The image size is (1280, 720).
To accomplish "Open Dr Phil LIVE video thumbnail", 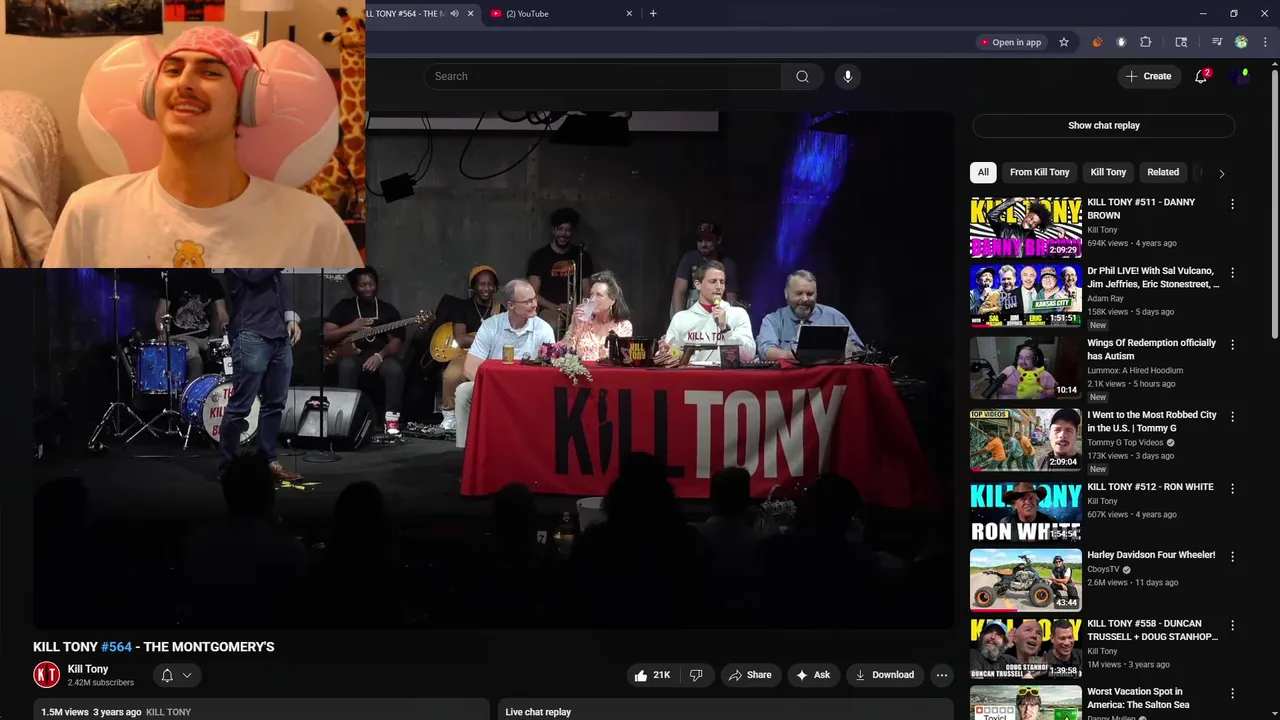I will (x=1025, y=296).
